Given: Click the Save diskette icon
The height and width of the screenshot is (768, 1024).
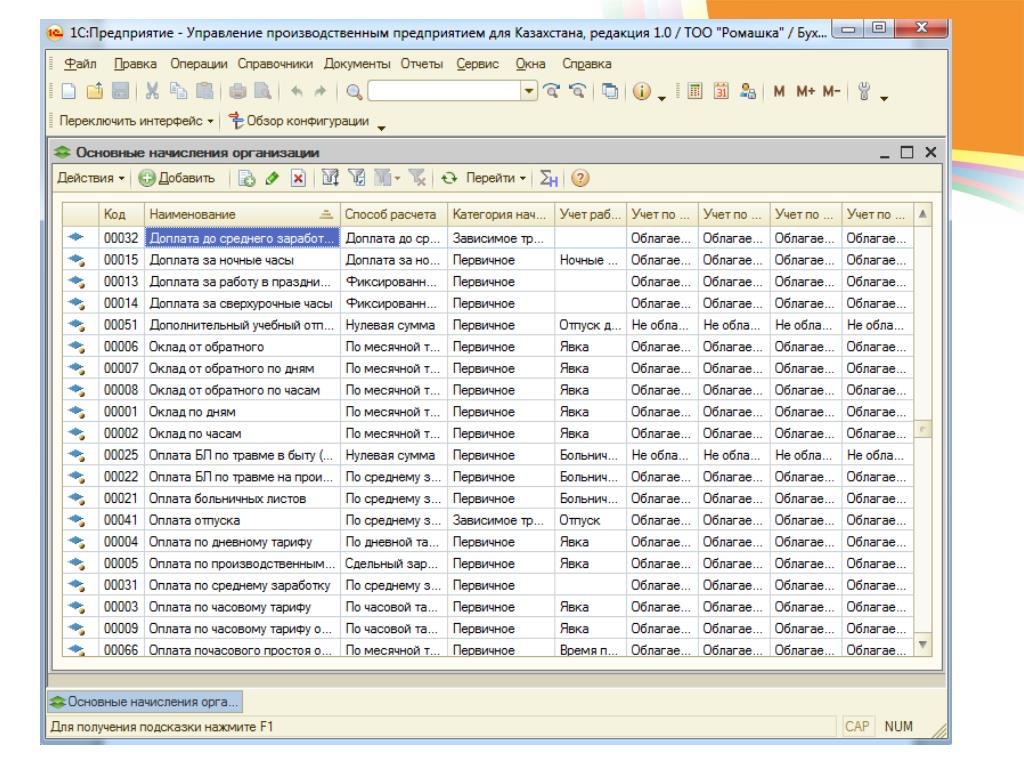Looking at the screenshot, I should 120,91.
